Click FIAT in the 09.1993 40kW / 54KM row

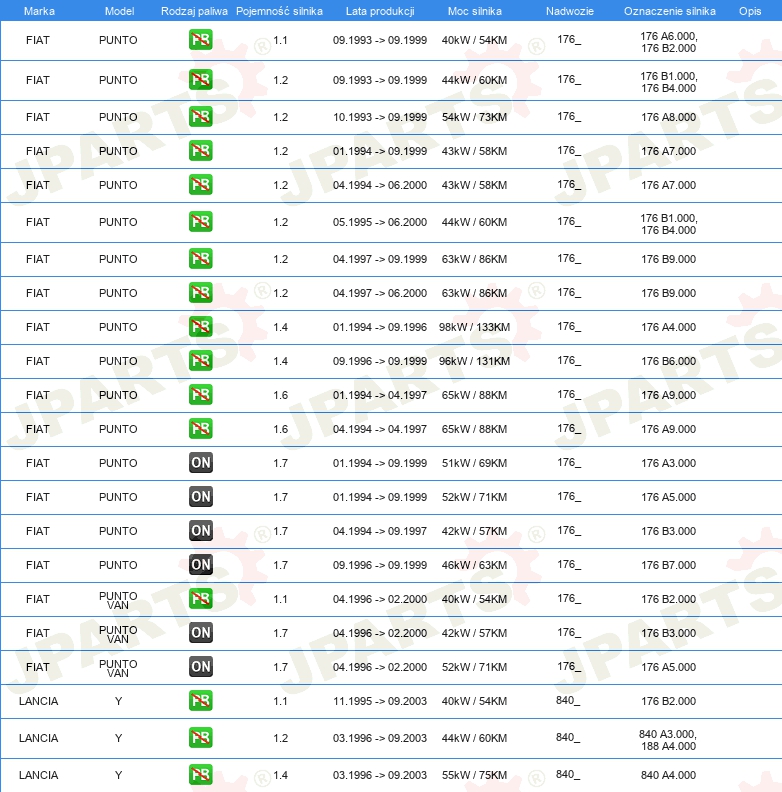[38, 40]
